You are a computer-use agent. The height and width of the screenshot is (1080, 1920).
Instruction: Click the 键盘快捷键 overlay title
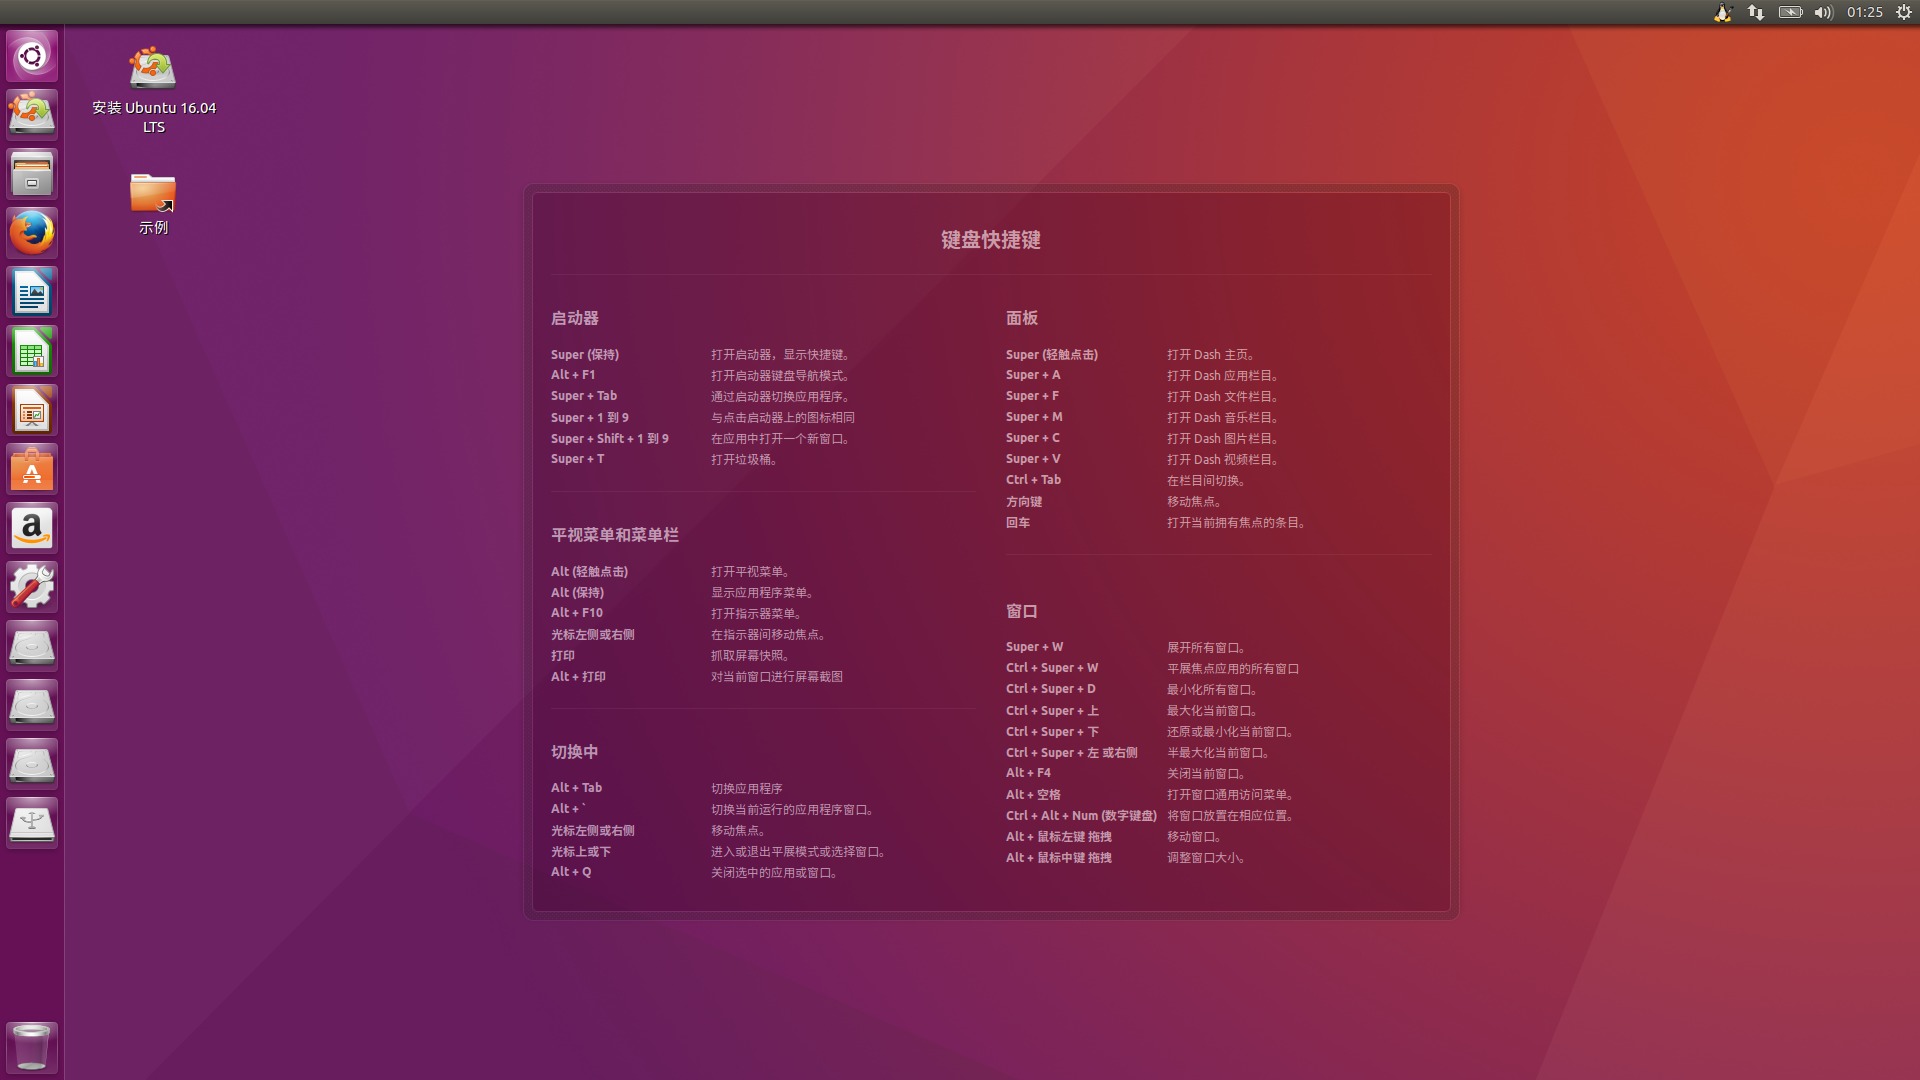pyautogui.click(x=991, y=240)
